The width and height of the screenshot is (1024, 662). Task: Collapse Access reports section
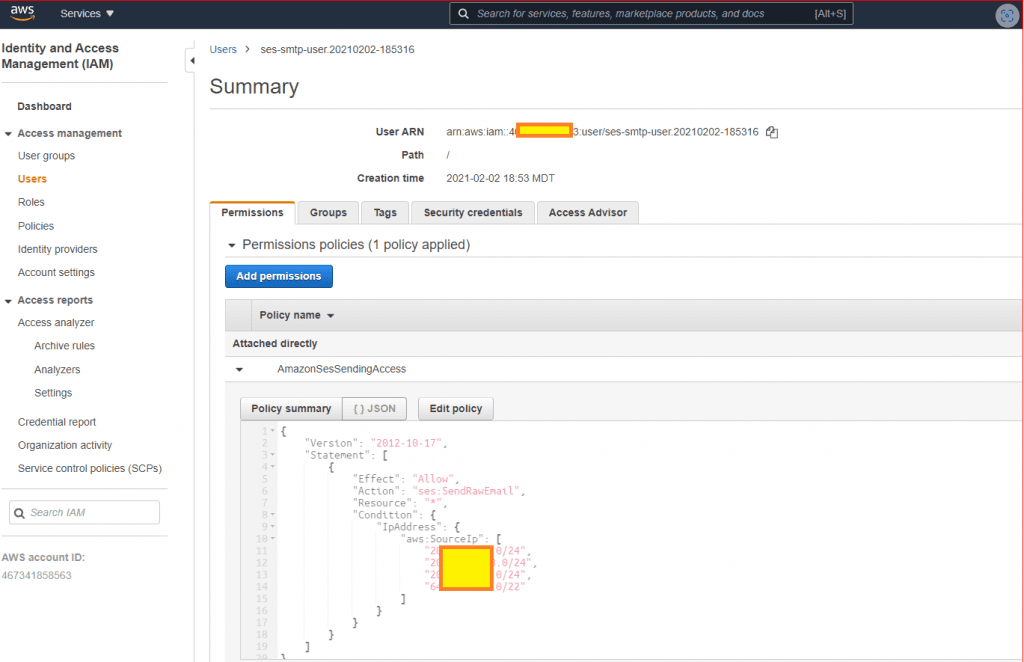point(8,301)
